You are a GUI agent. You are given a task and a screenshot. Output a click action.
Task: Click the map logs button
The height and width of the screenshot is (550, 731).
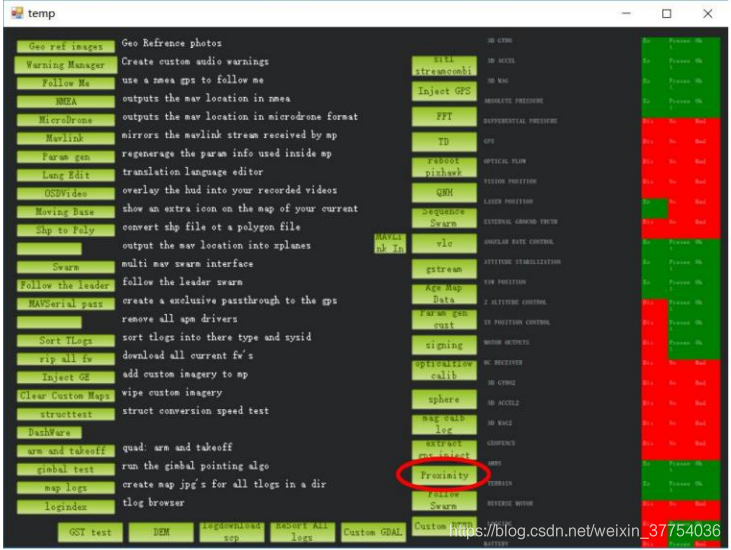[x=66, y=488]
